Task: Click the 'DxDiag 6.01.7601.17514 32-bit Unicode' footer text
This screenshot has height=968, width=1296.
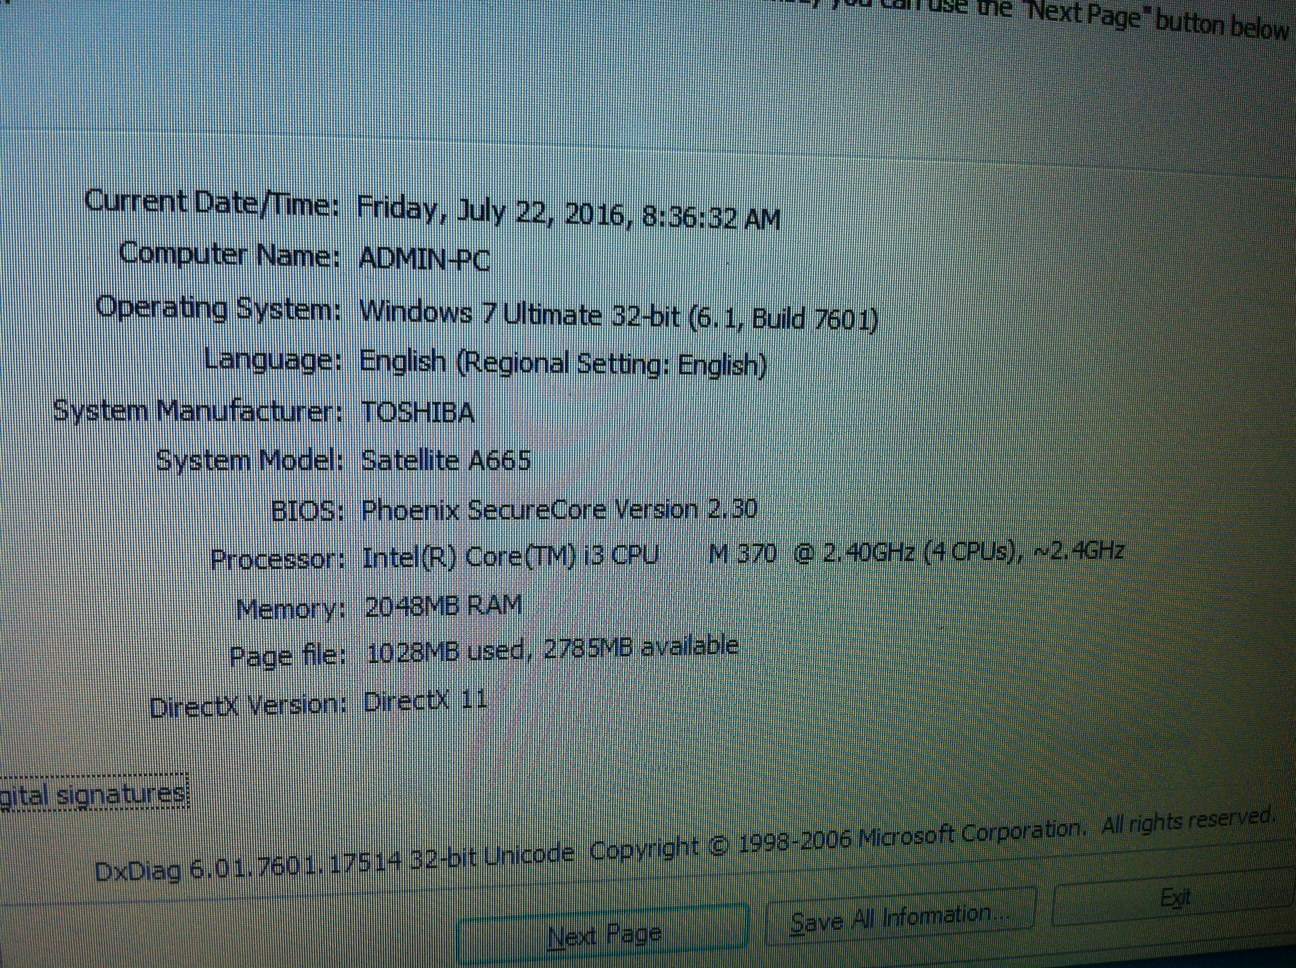Action: point(335,864)
